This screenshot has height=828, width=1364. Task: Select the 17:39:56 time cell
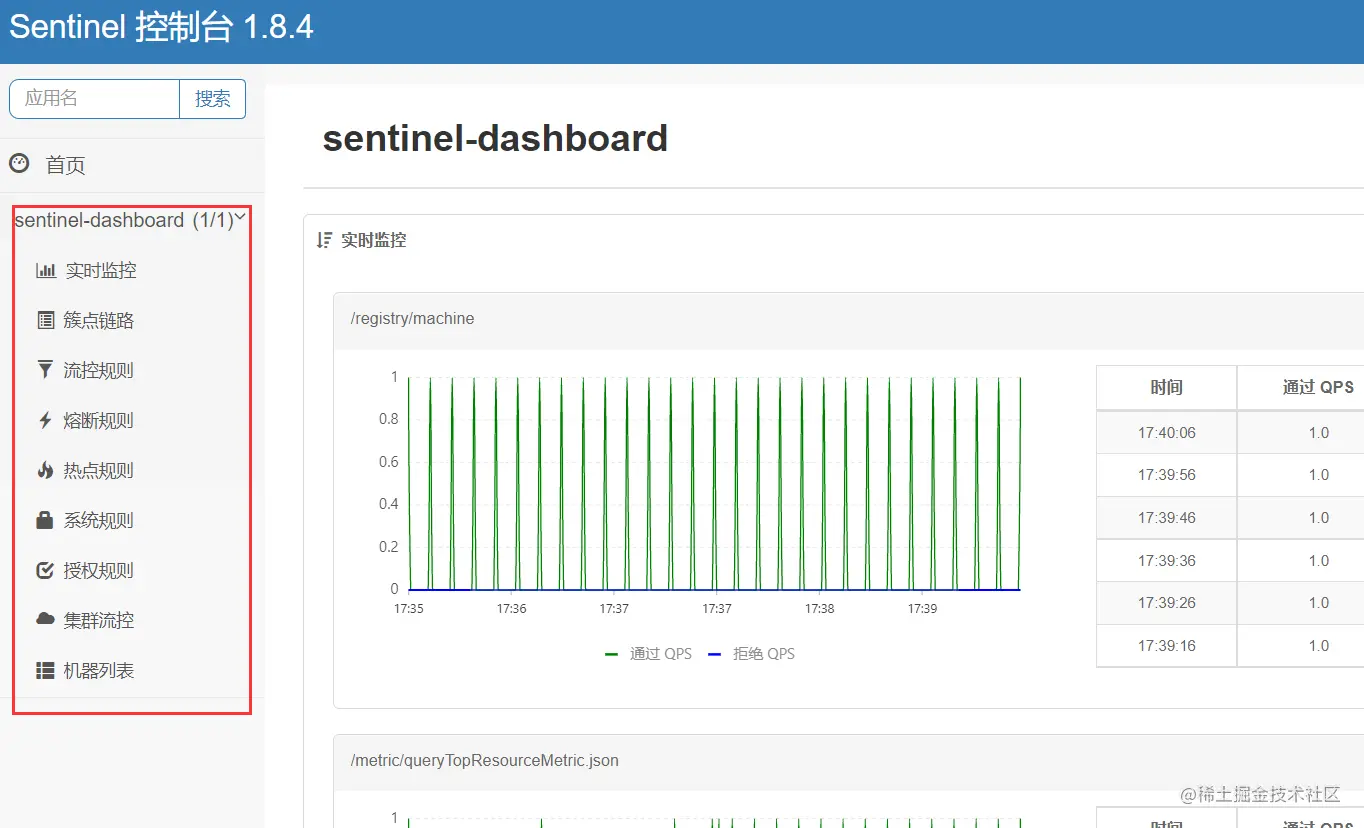1166,475
